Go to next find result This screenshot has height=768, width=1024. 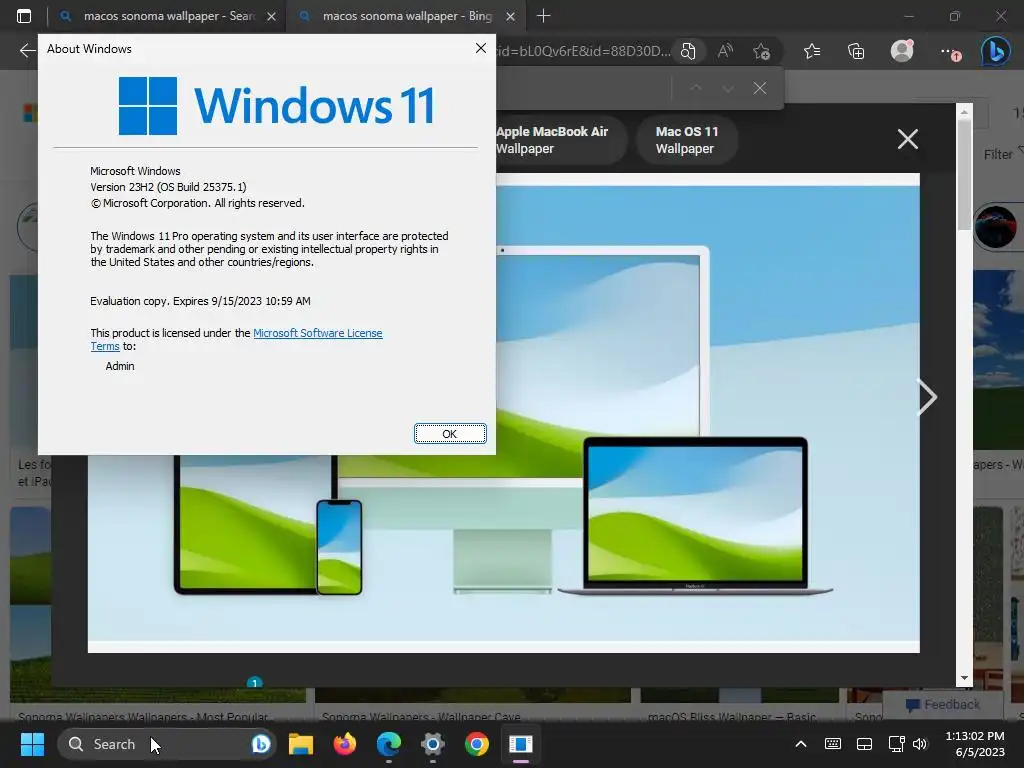[728, 88]
